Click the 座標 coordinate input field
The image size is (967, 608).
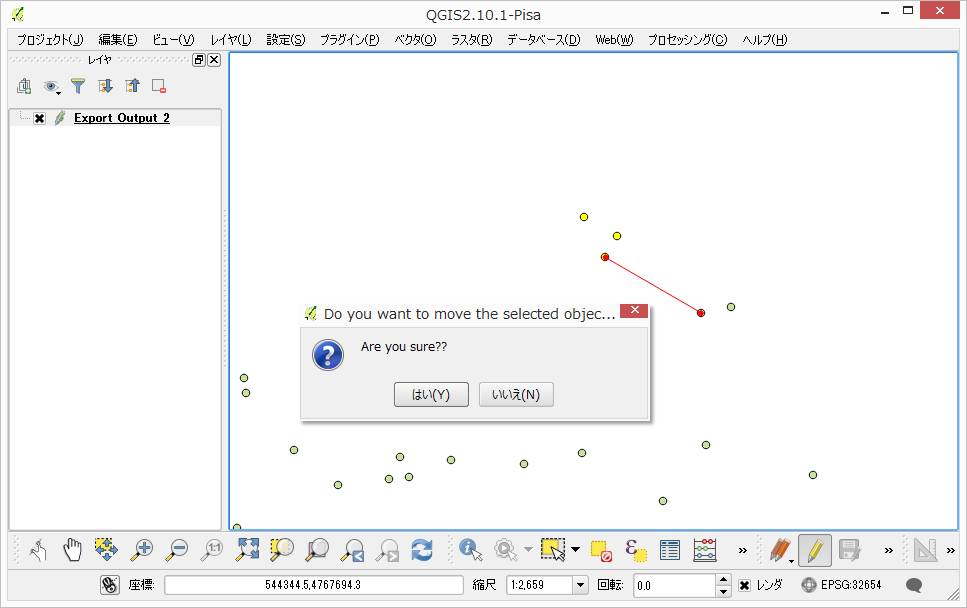pyautogui.click(x=314, y=585)
